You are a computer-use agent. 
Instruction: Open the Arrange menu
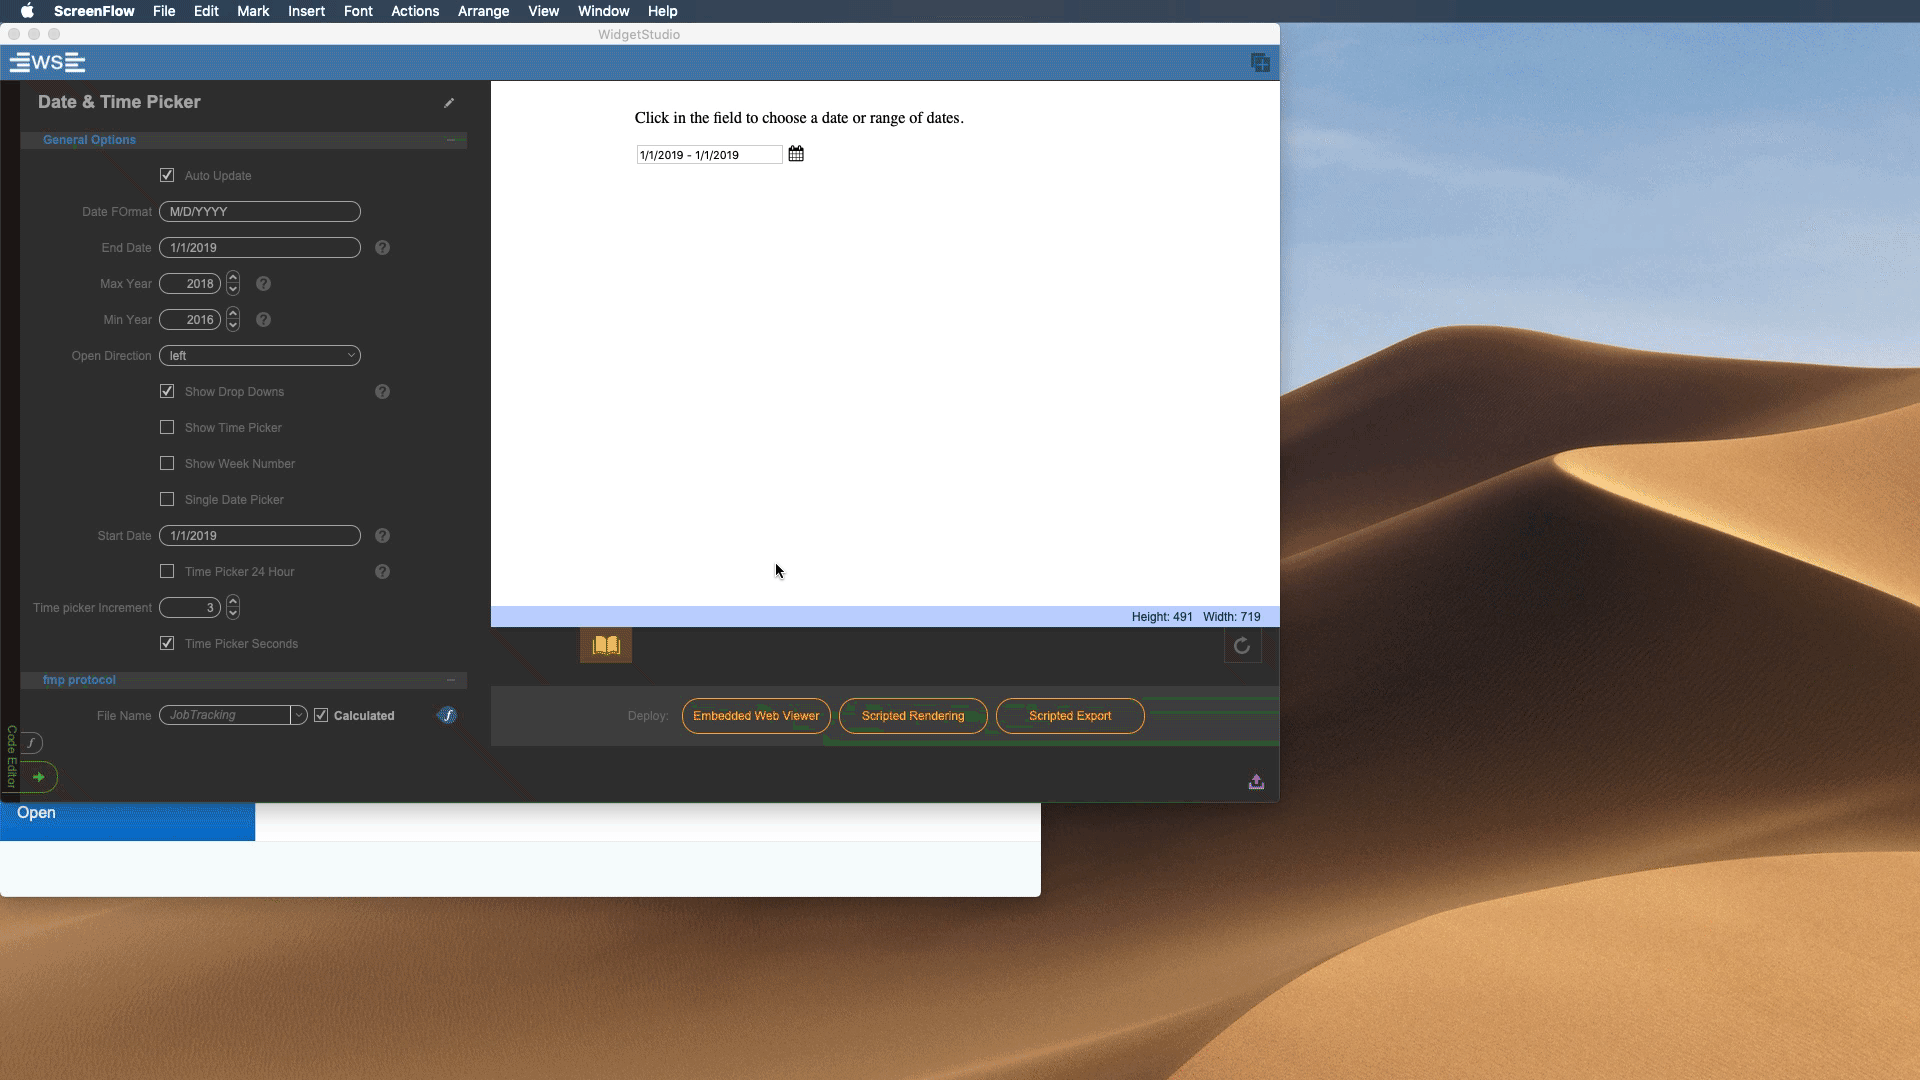tap(484, 11)
